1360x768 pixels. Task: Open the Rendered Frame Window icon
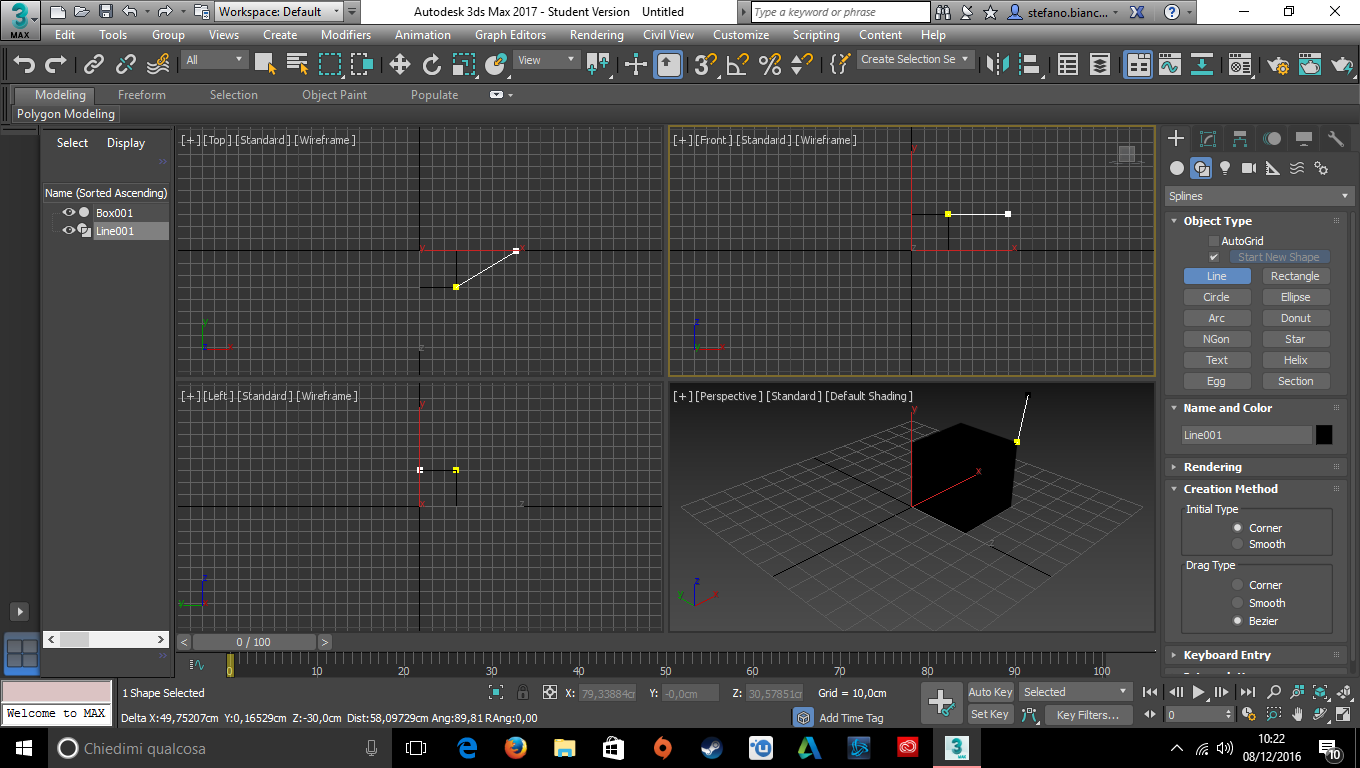click(x=1310, y=65)
